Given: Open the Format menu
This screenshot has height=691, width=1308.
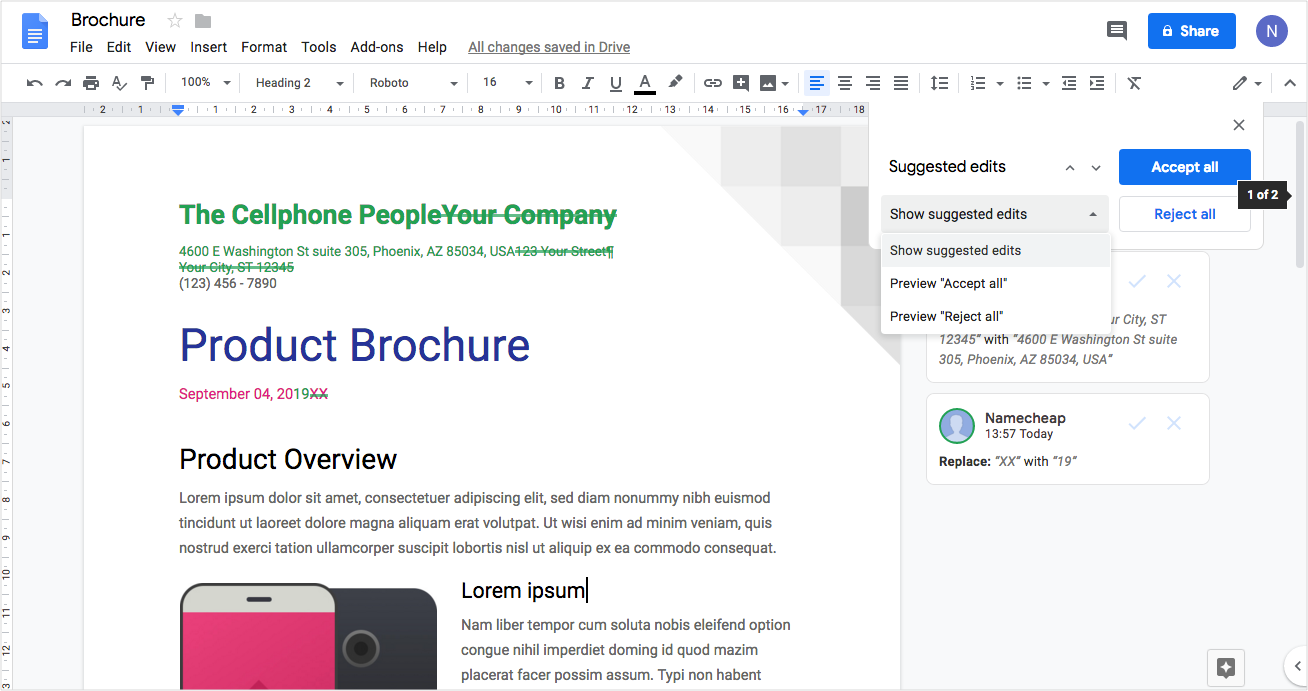Looking at the screenshot, I should tap(264, 47).
